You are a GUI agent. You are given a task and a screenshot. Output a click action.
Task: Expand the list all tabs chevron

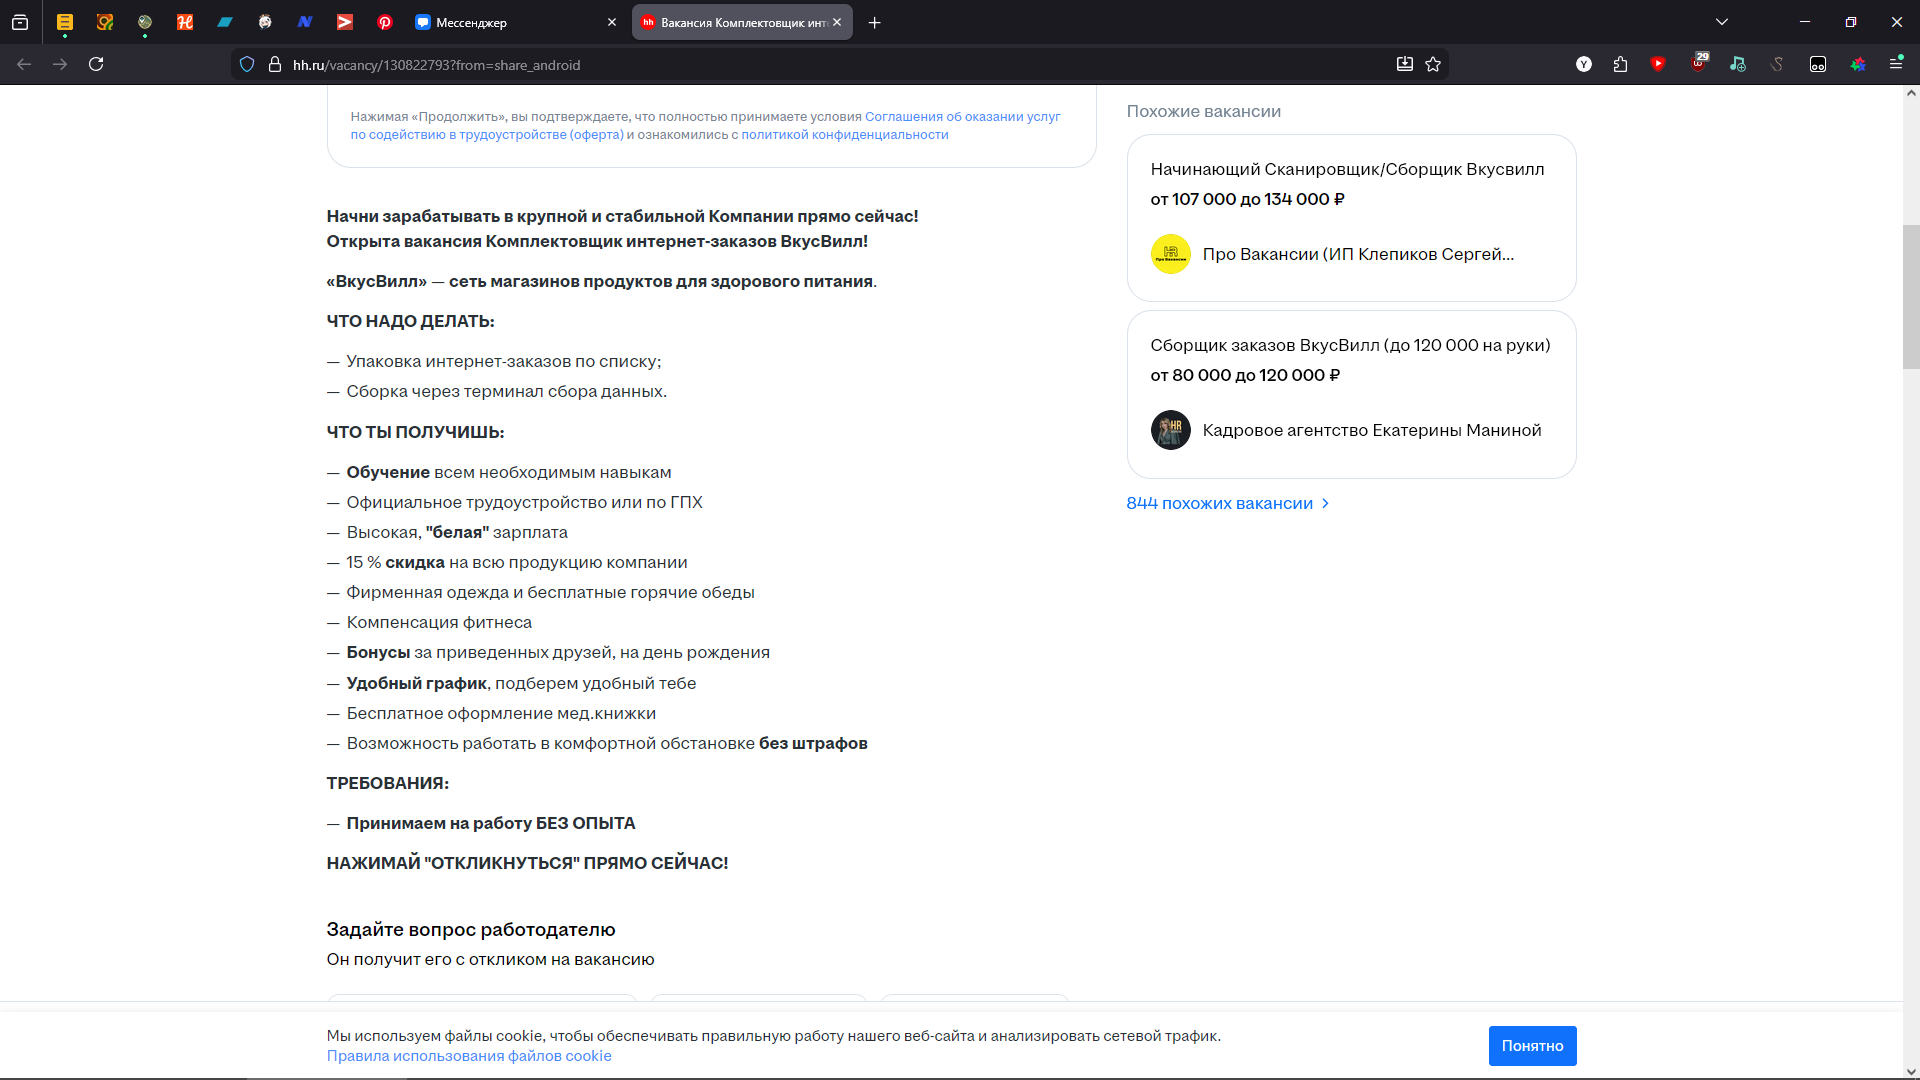pyautogui.click(x=1722, y=22)
